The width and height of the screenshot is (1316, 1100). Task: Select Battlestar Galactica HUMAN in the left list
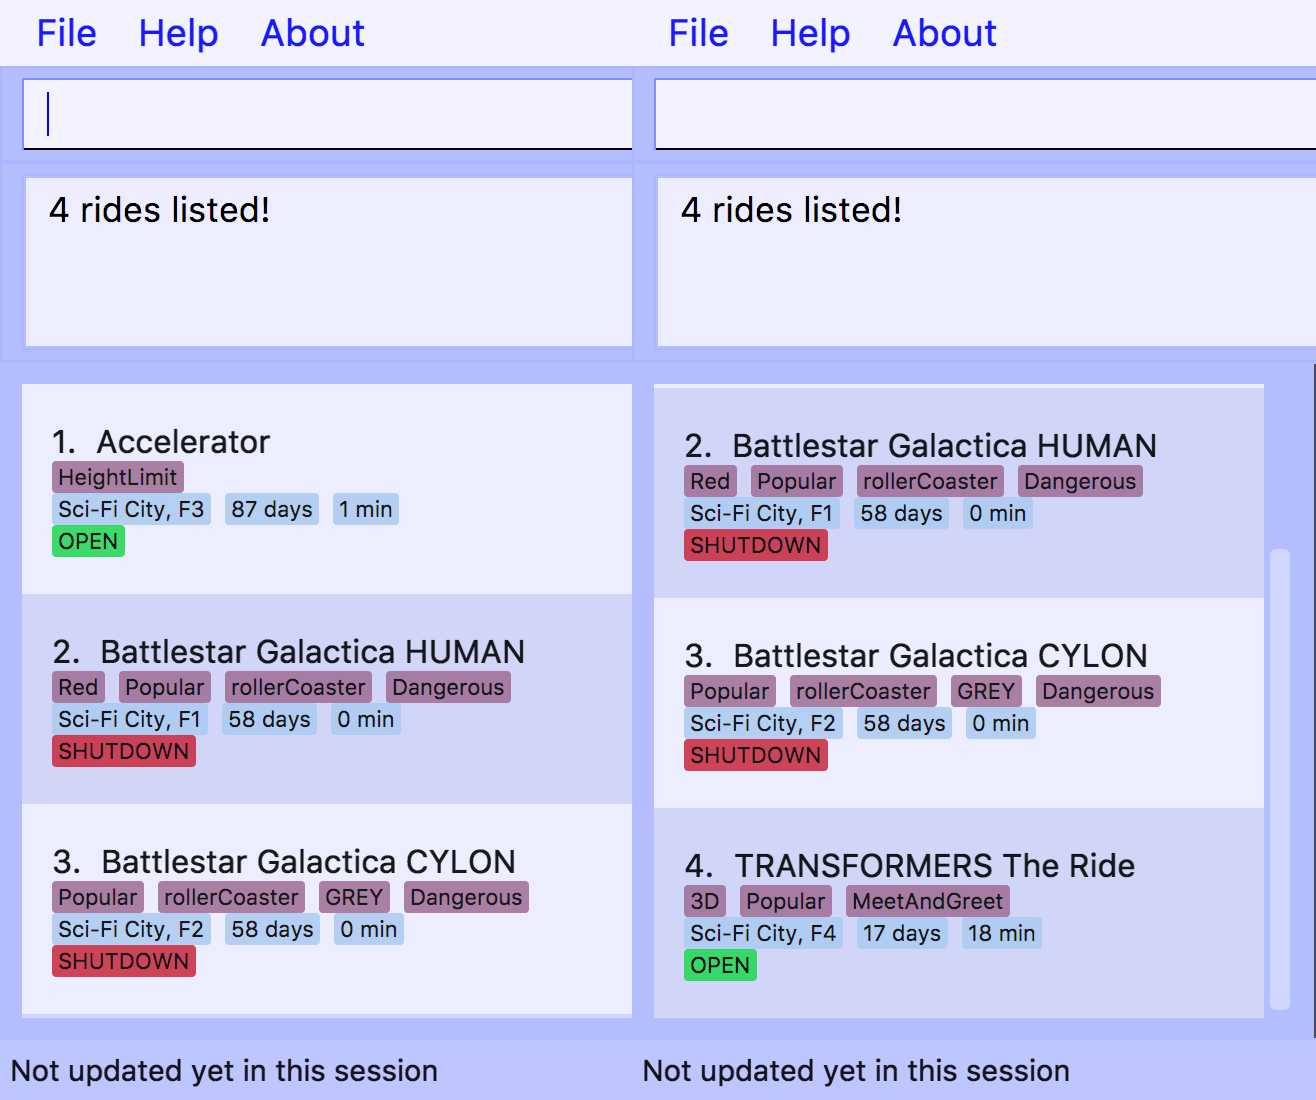(327, 699)
